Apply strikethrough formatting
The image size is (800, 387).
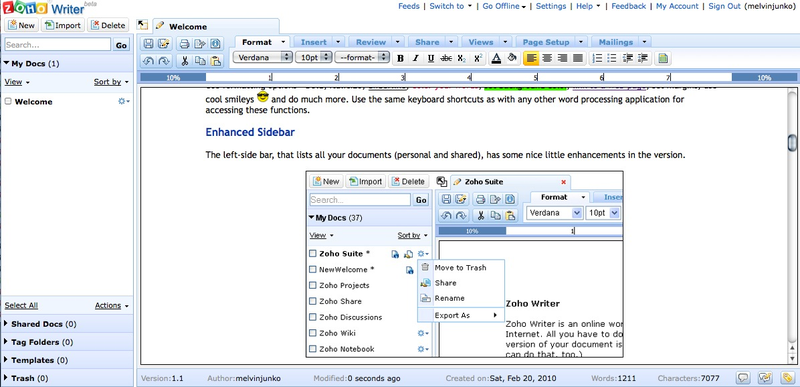pyautogui.click(x=446, y=58)
